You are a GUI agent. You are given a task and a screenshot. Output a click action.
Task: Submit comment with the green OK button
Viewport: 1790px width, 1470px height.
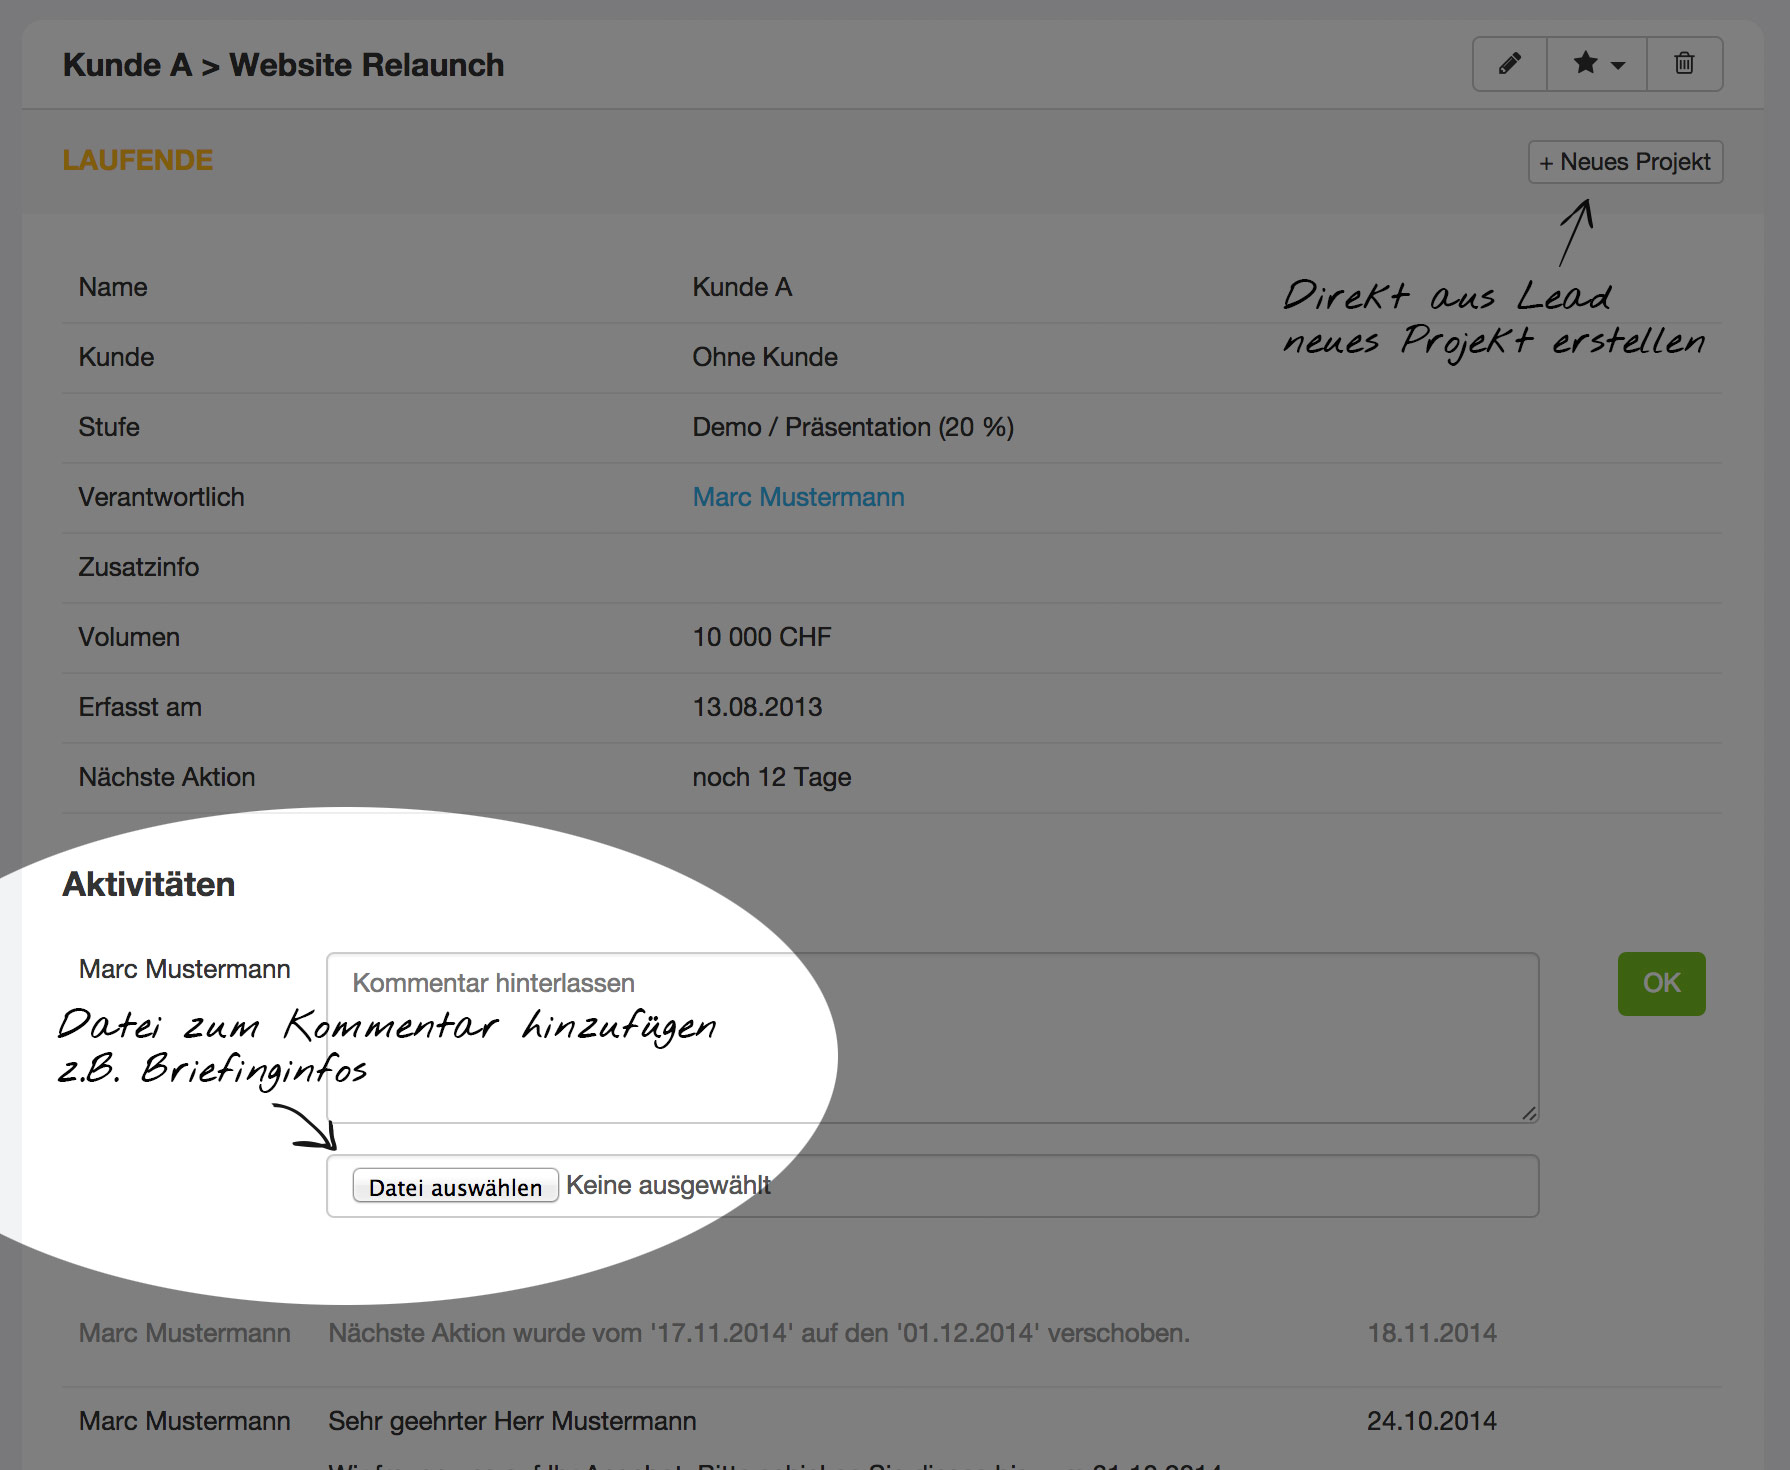tap(1661, 984)
